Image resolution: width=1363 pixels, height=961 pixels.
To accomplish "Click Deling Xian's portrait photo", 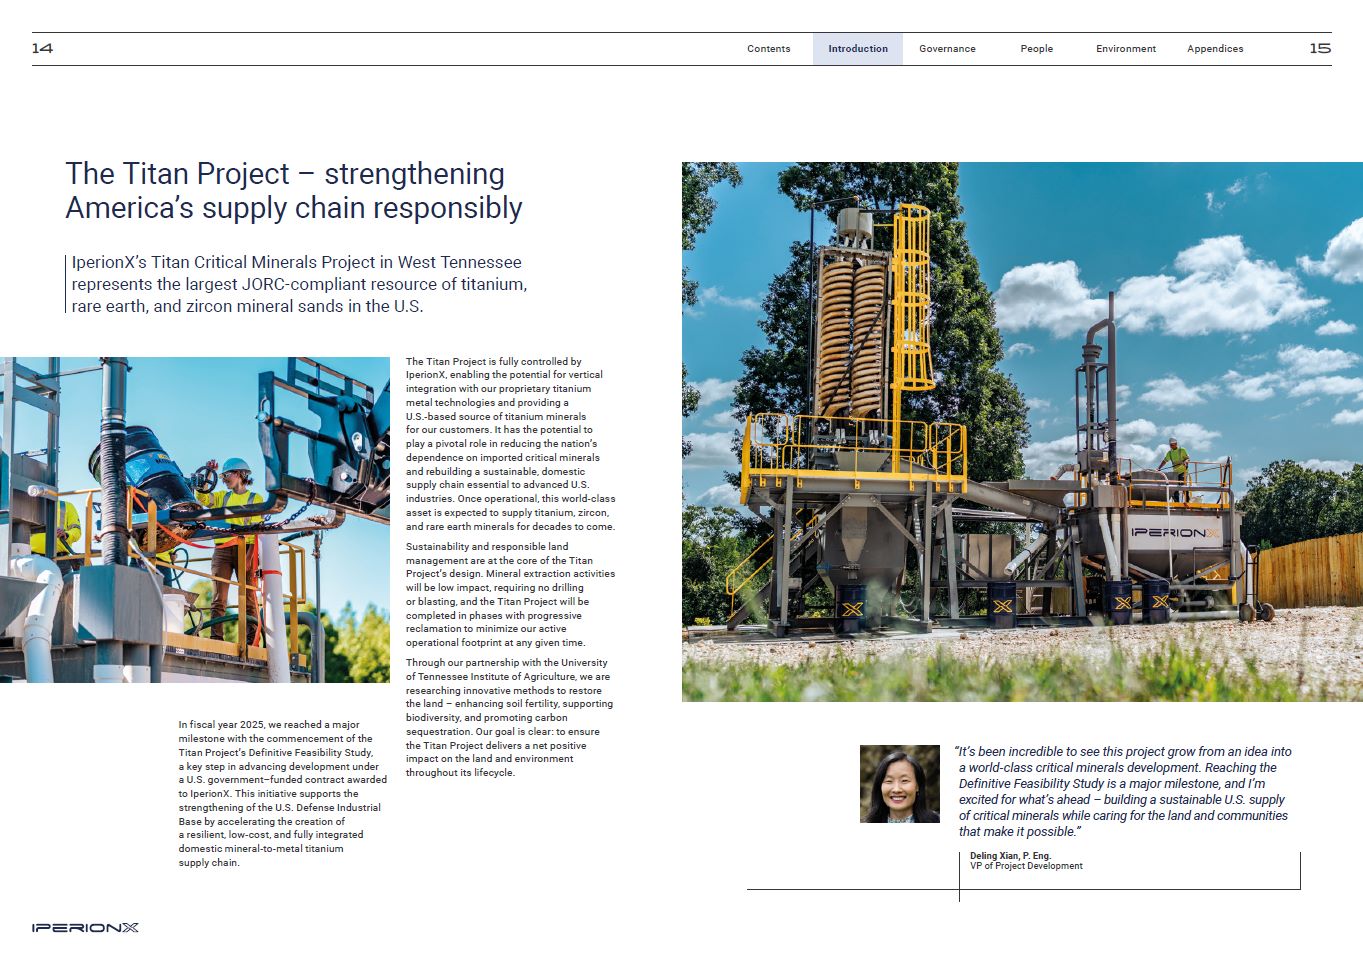I will 899,784.
